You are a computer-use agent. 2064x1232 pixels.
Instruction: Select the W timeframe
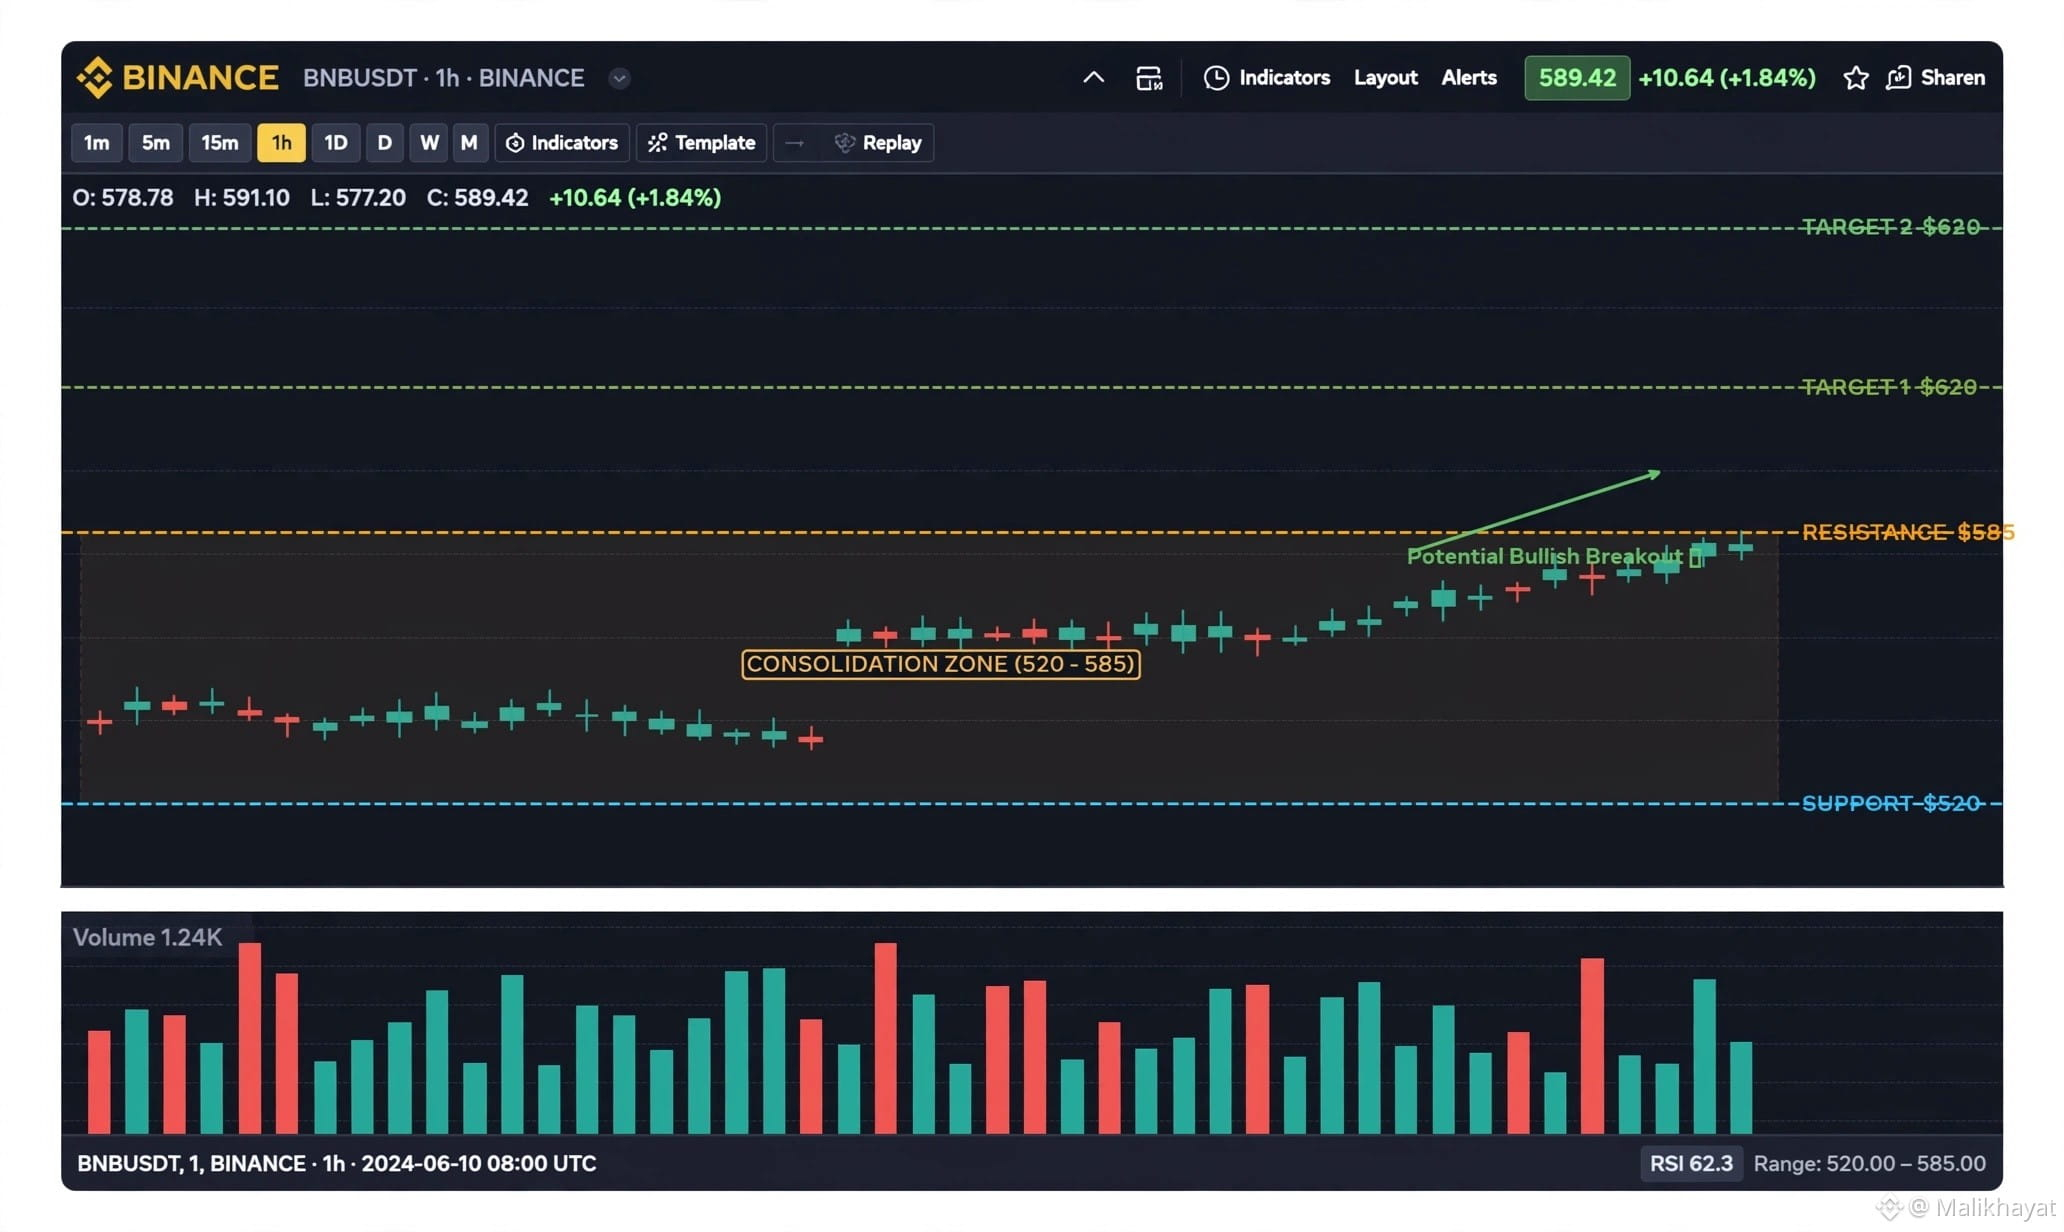429,143
